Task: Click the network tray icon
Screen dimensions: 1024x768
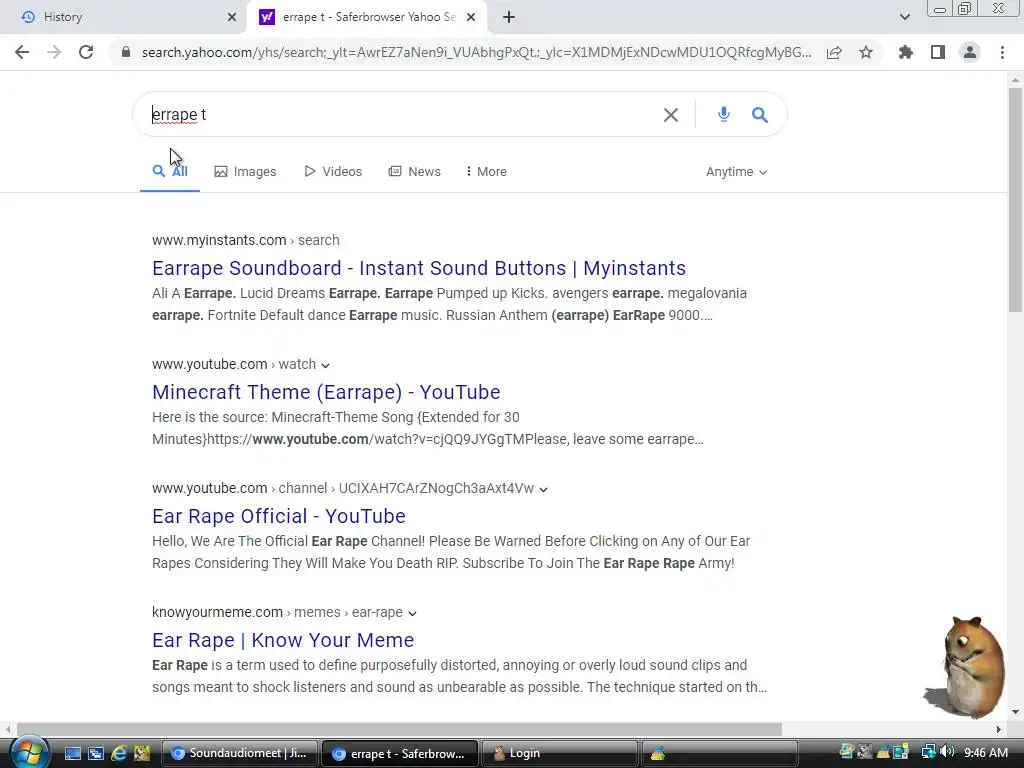Action: point(928,752)
